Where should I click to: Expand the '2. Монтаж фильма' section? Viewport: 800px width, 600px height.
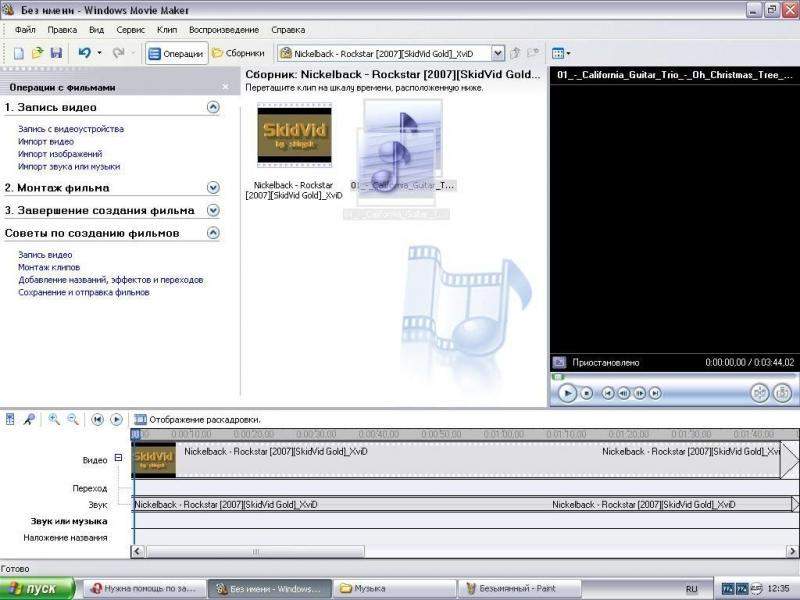tap(213, 187)
